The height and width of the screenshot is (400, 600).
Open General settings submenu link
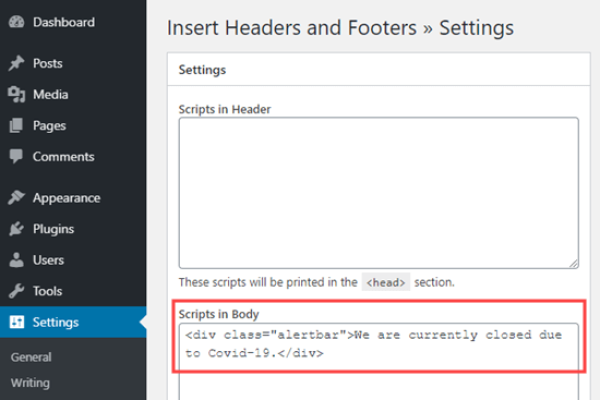click(30, 357)
